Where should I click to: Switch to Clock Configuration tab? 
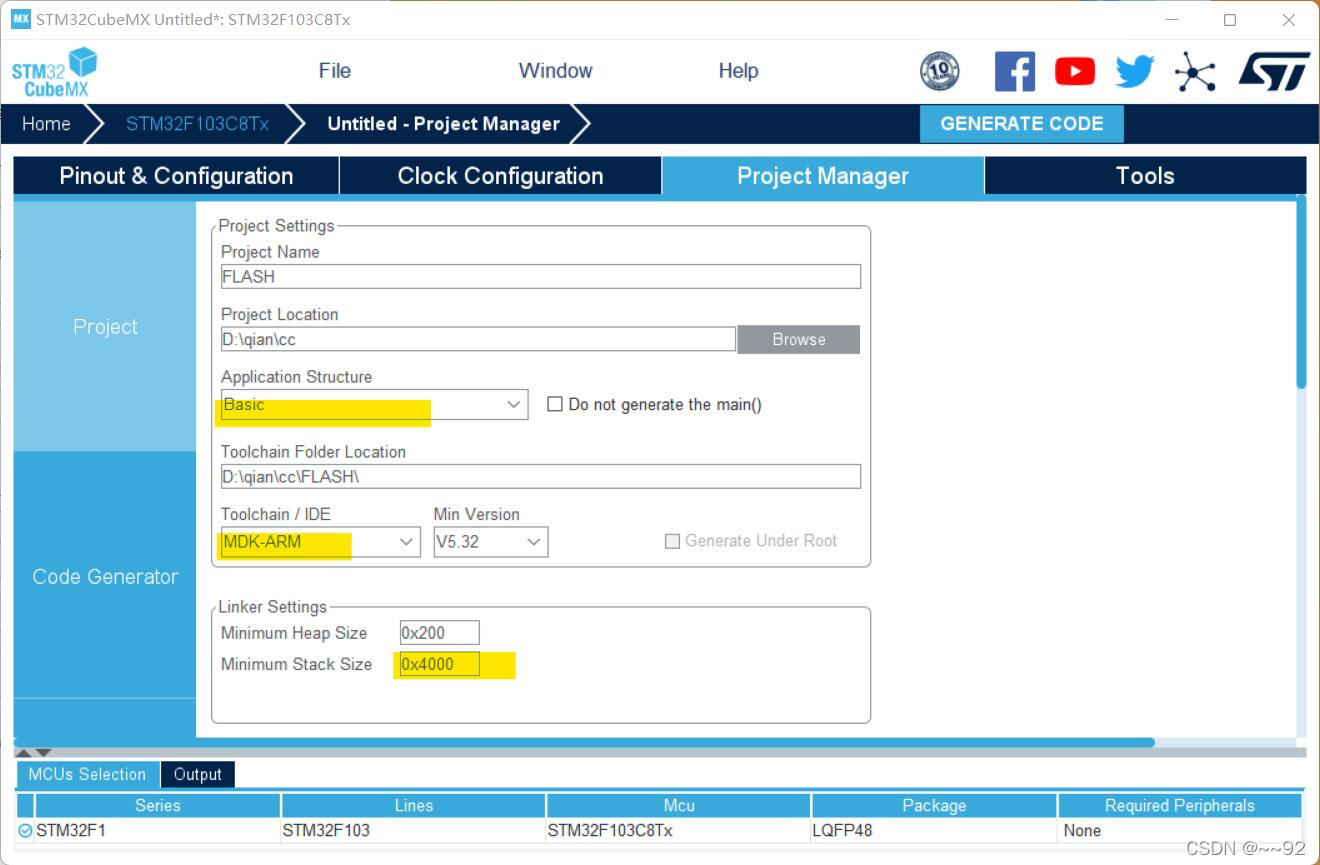(500, 176)
